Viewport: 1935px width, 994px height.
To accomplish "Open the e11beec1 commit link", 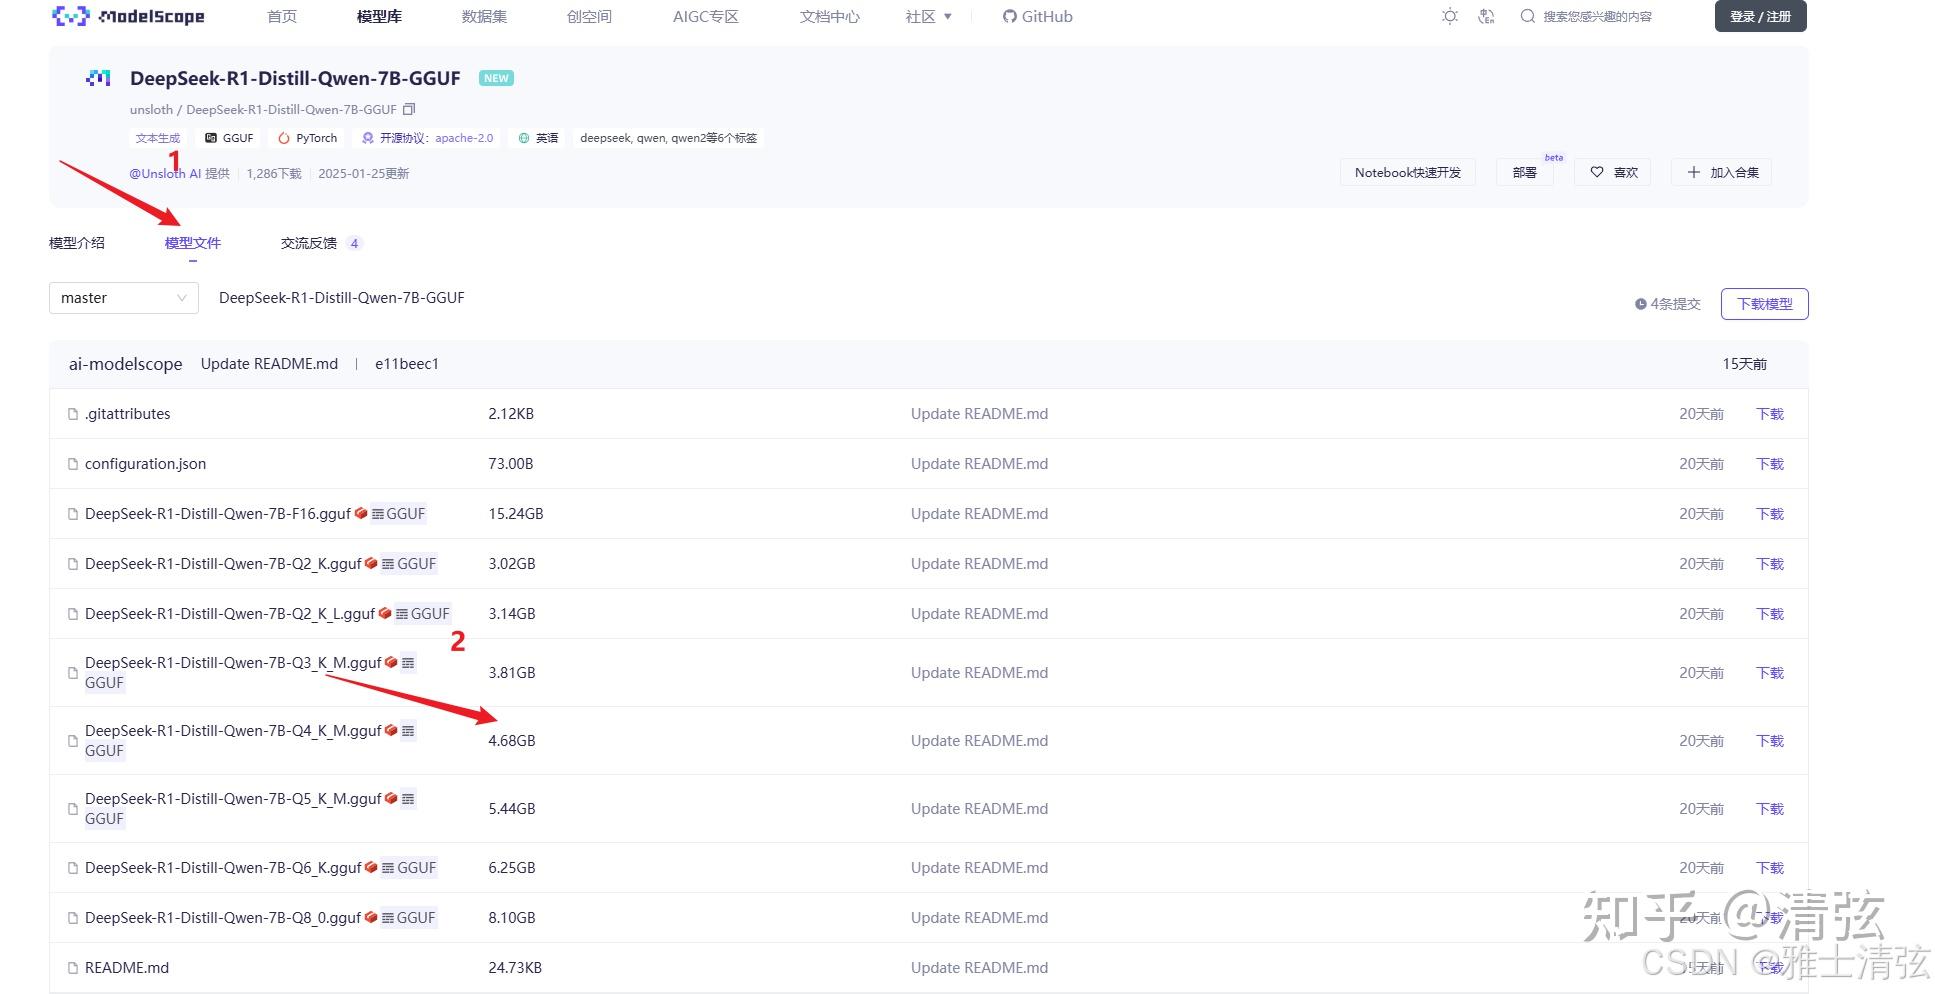I will tap(407, 364).
